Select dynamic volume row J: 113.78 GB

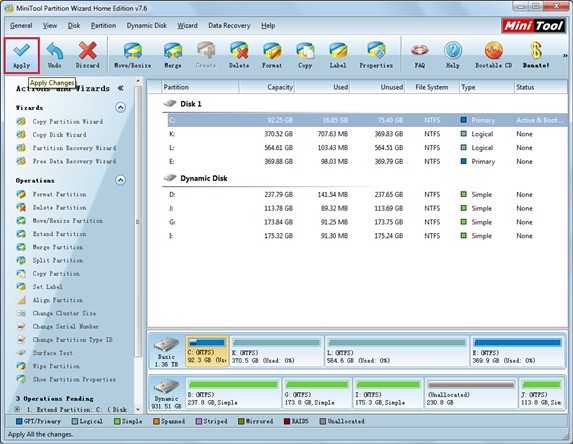367,208
